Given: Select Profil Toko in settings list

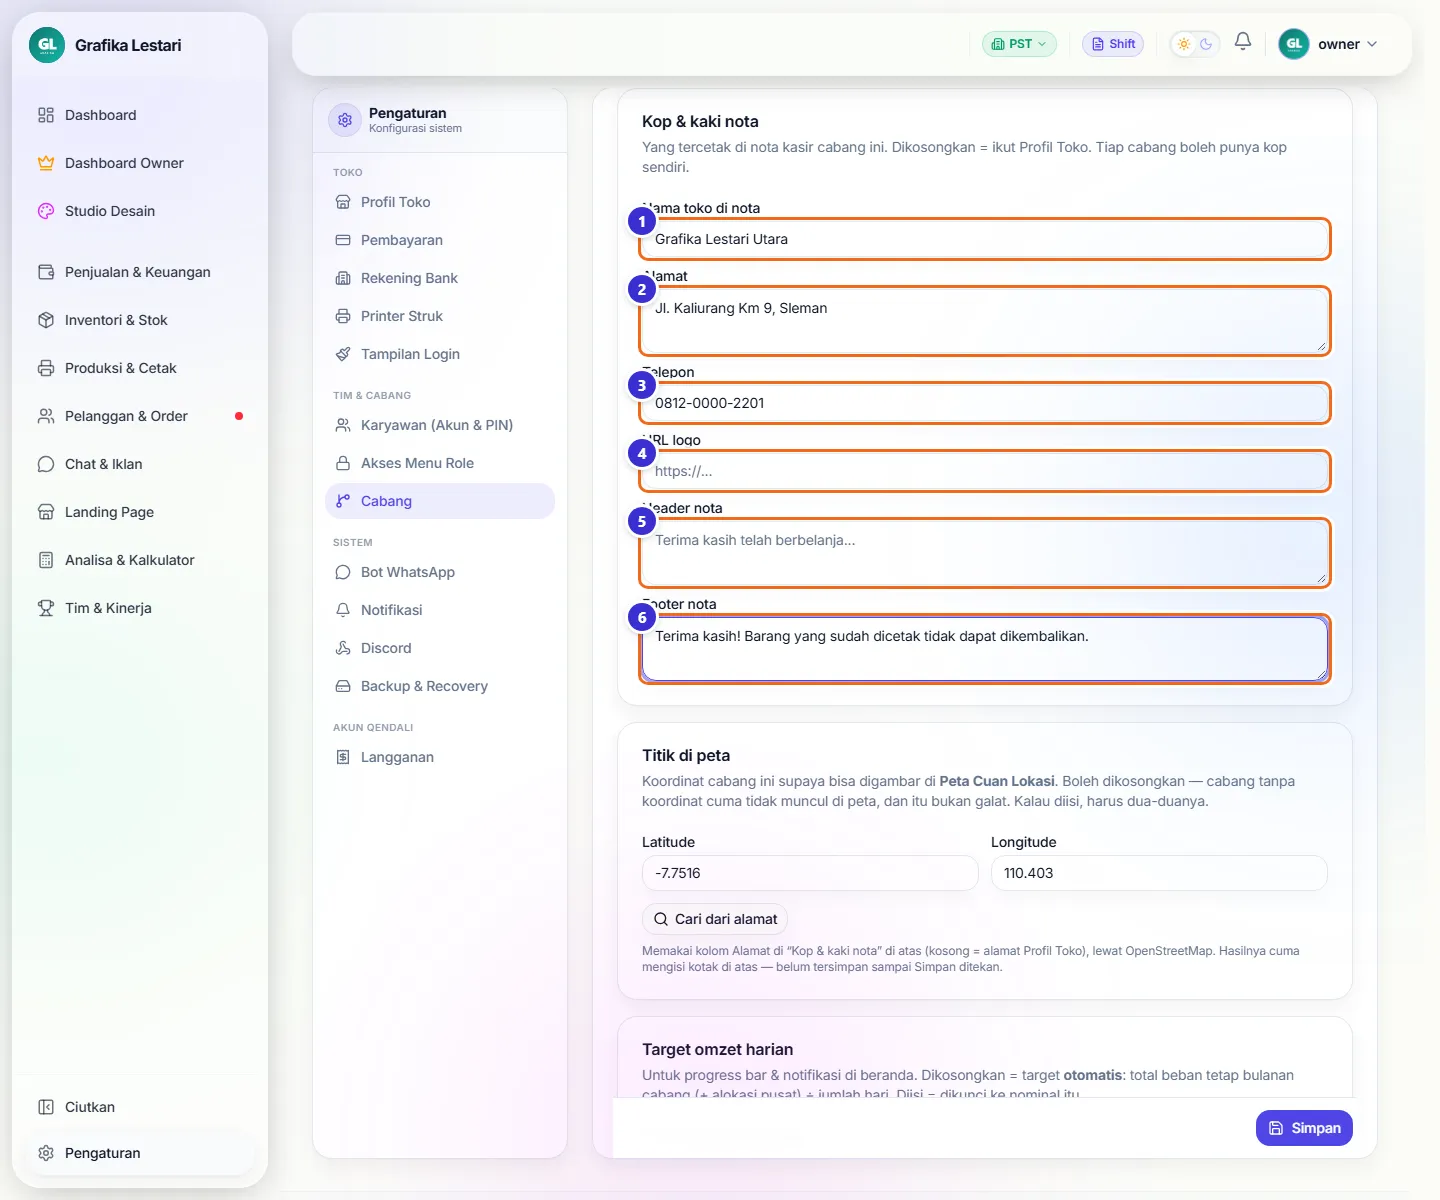Looking at the screenshot, I should coord(440,202).
